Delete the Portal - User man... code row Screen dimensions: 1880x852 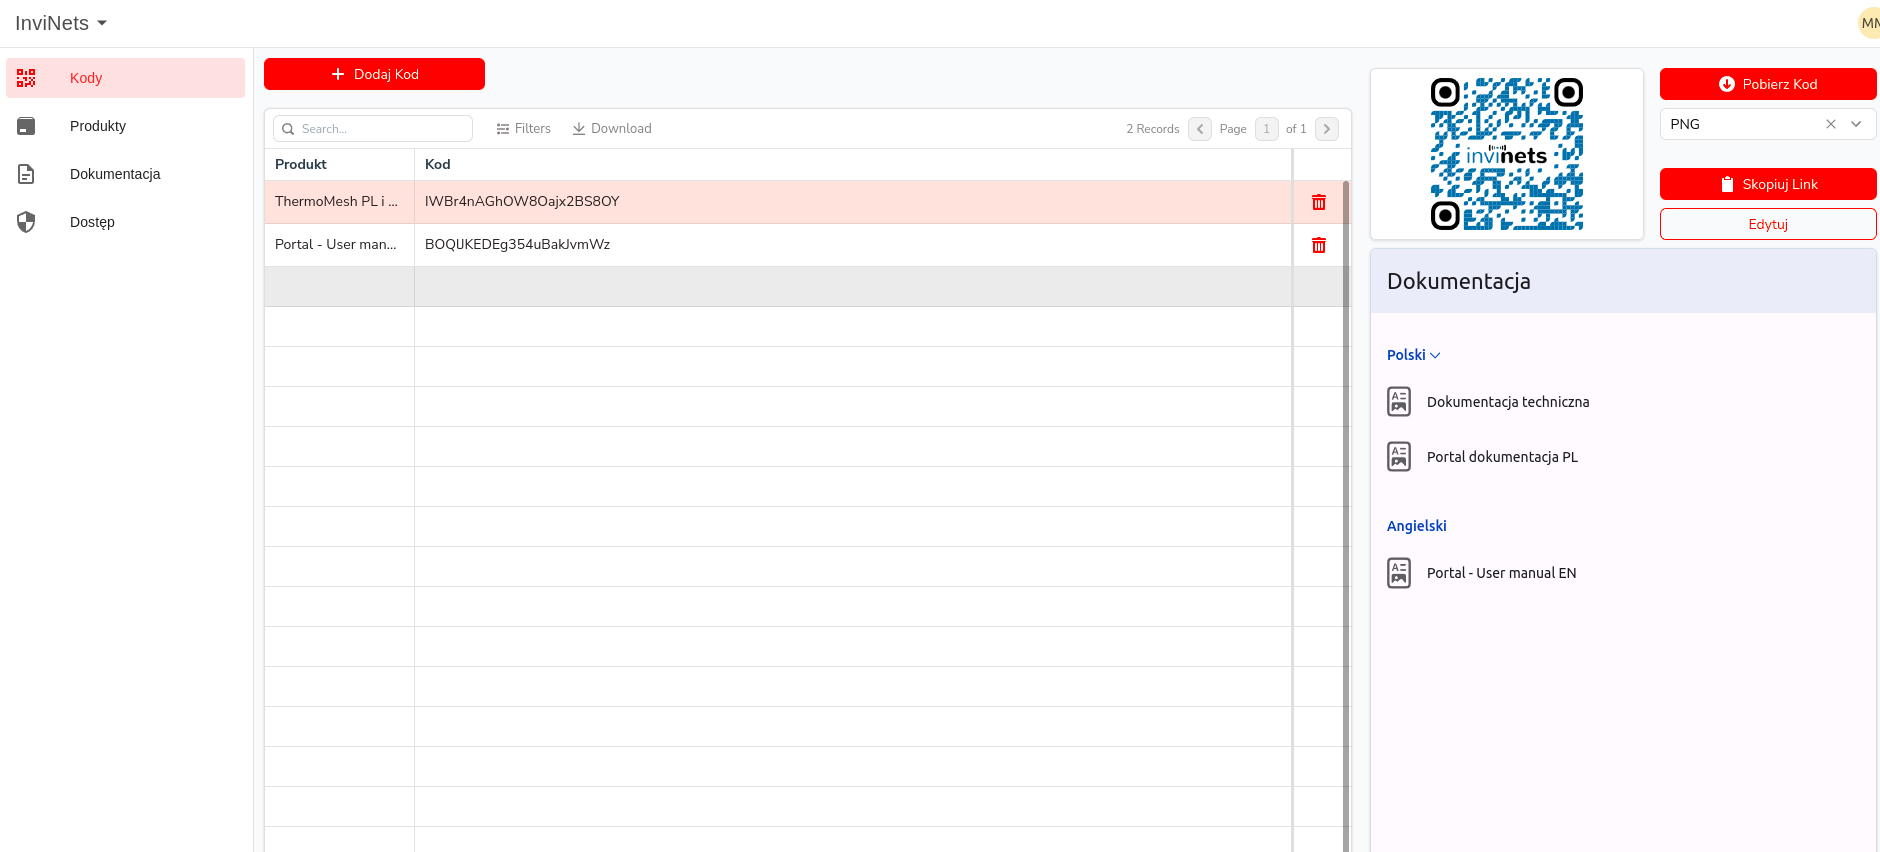(x=1319, y=245)
